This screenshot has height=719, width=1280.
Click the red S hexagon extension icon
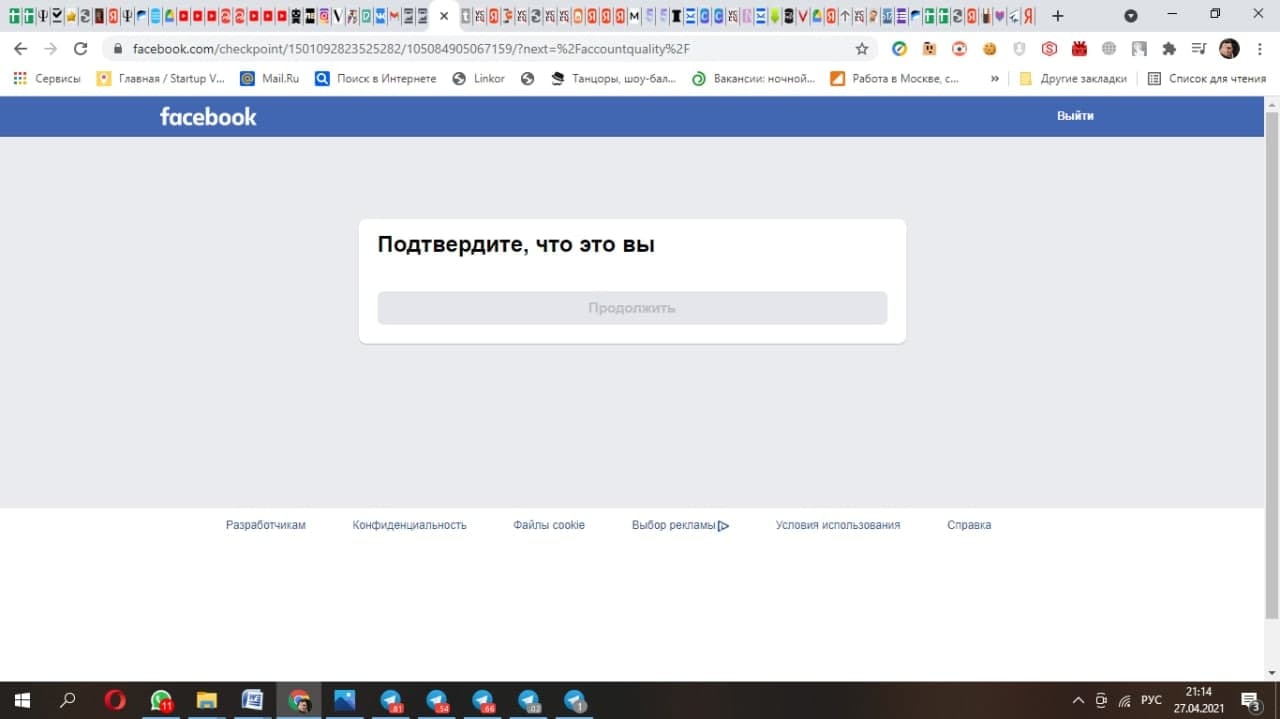[1049, 49]
